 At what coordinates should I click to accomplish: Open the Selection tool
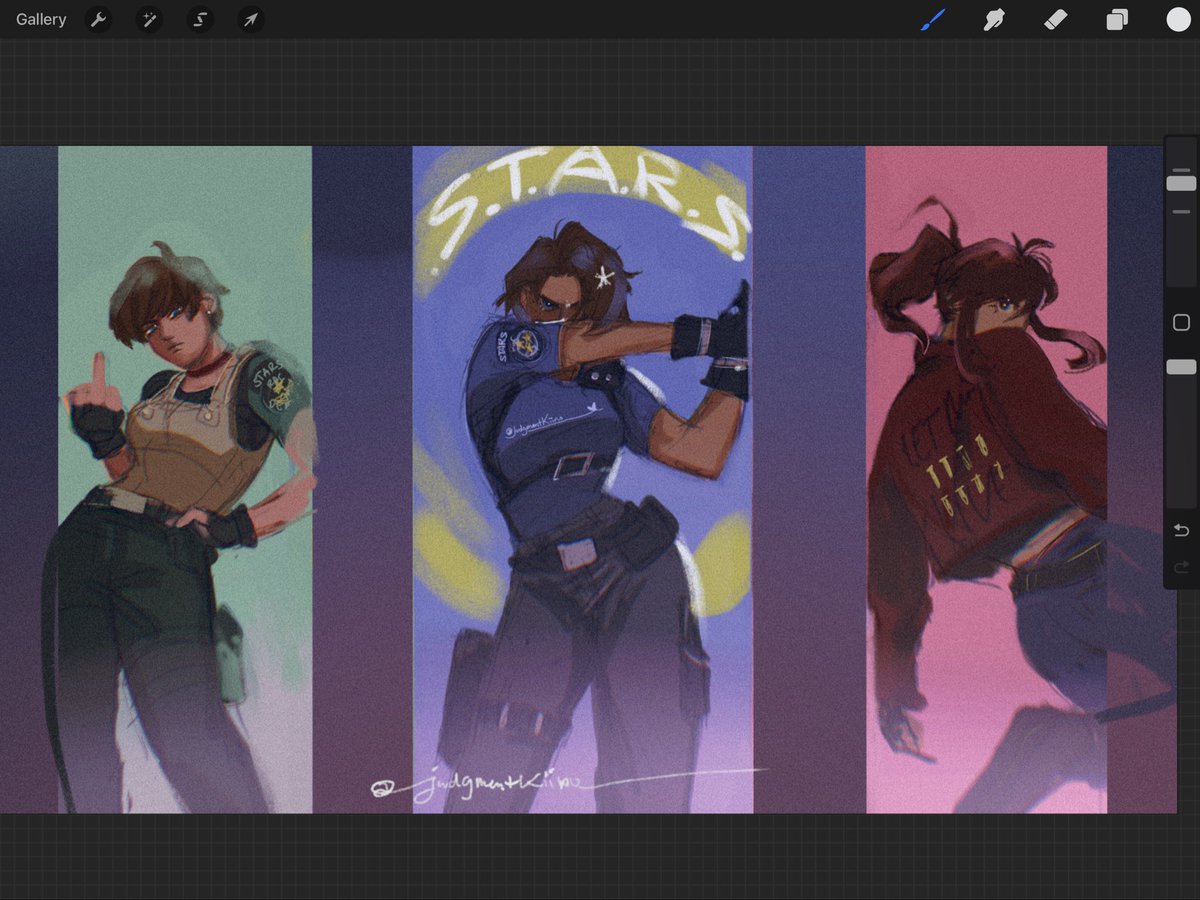click(x=200, y=19)
